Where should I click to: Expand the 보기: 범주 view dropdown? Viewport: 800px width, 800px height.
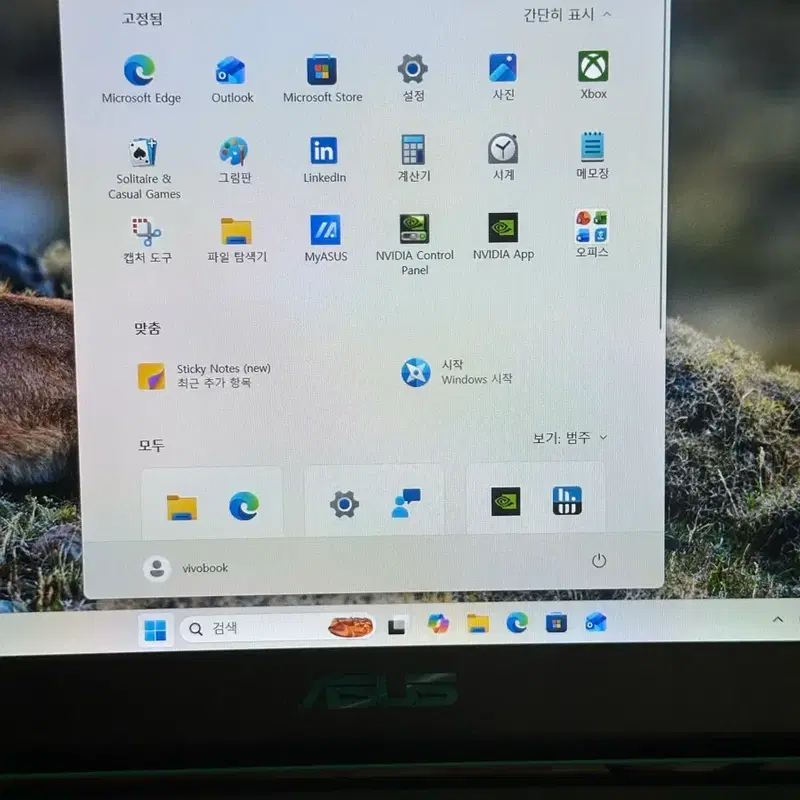570,438
